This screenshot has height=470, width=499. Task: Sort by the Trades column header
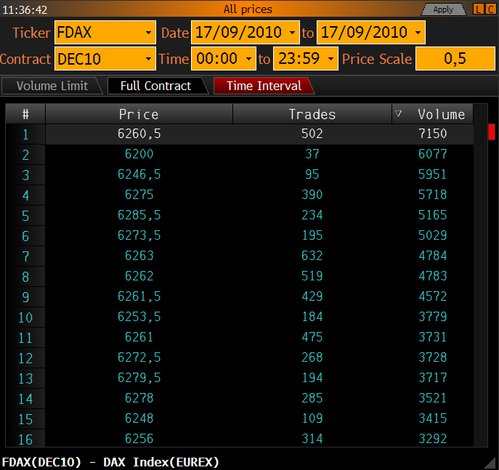312,114
